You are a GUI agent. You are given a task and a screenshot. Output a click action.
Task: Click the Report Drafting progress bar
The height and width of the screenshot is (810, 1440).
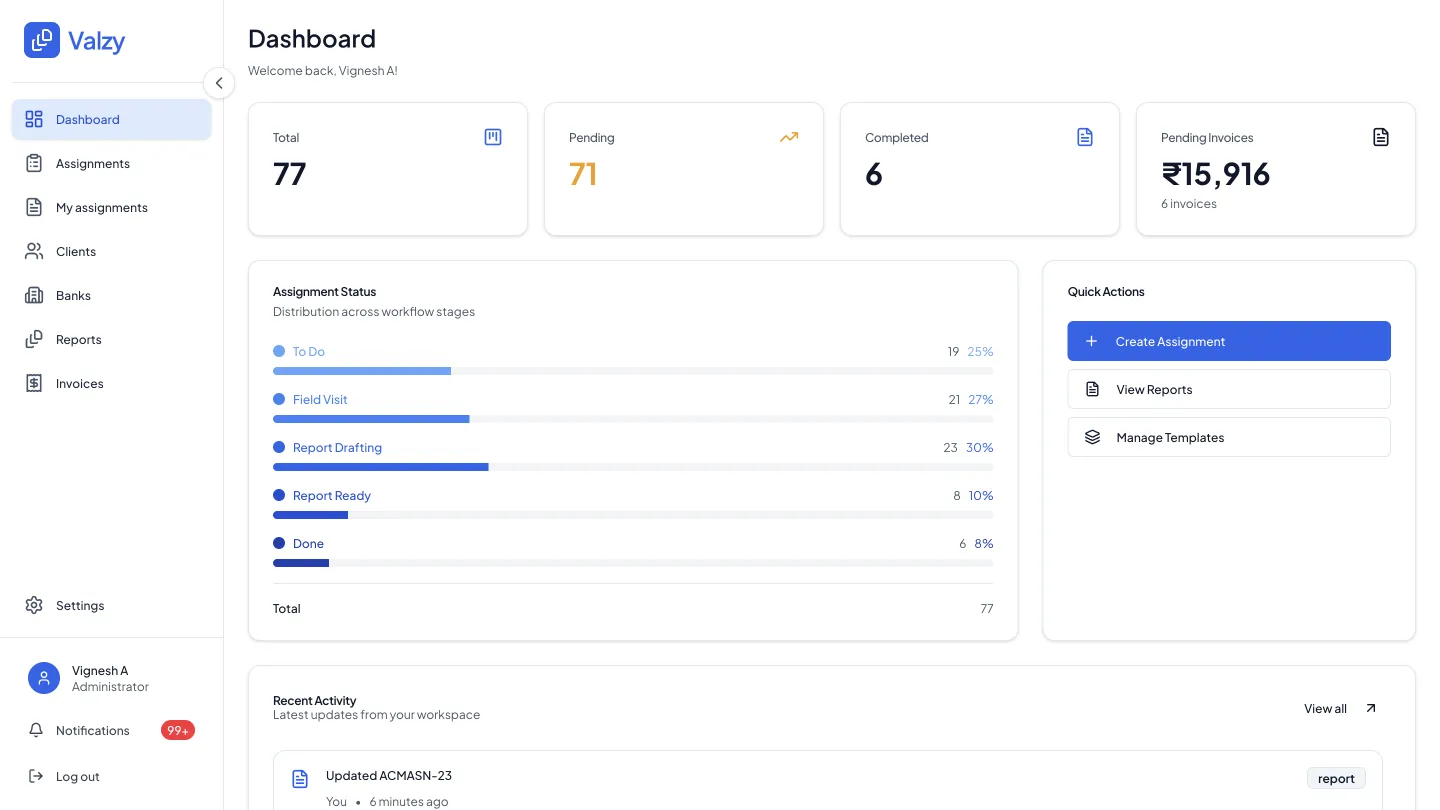click(x=633, y=467)
